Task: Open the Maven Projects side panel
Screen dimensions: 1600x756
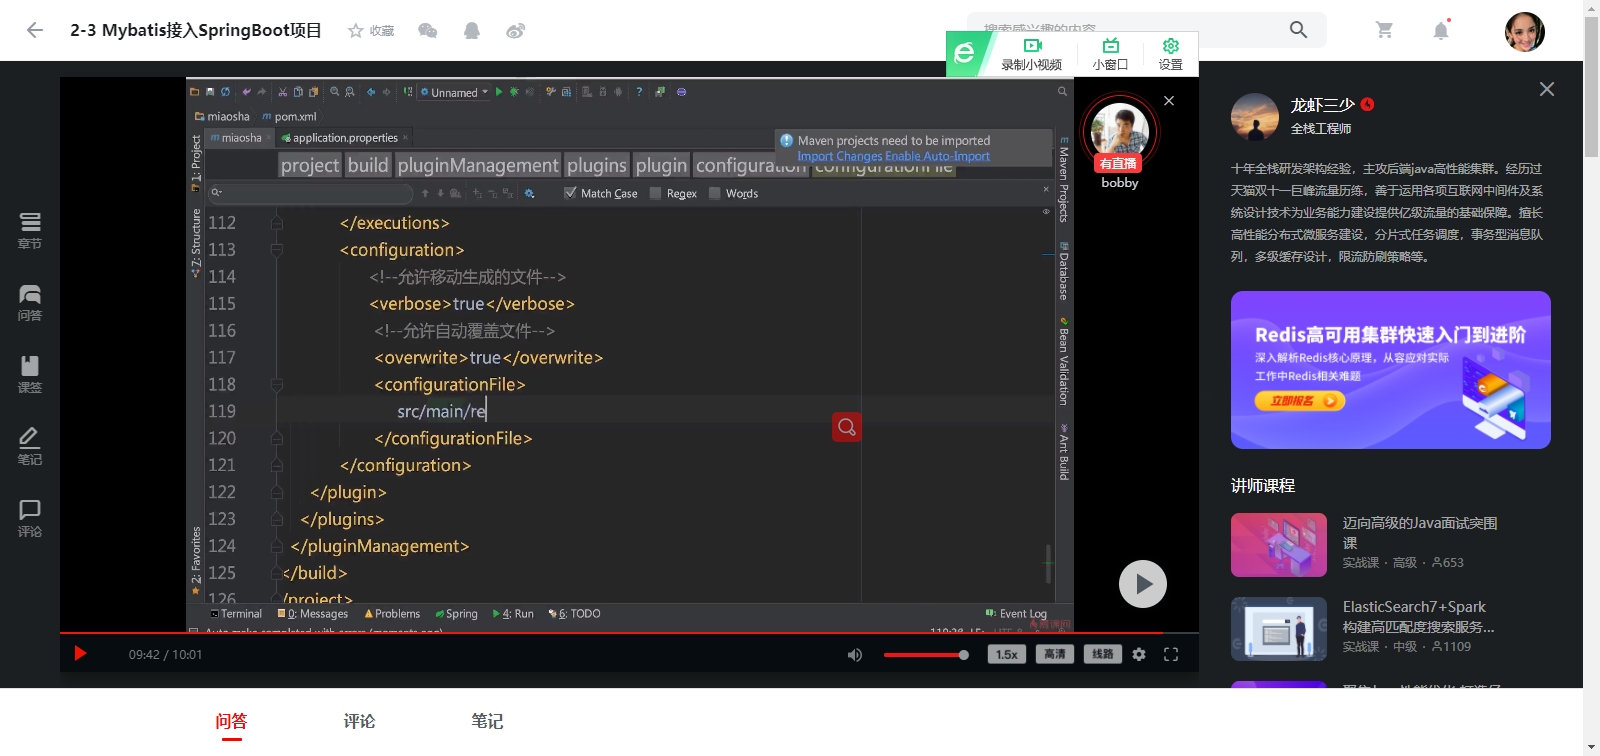Action: click(1063, 179)
